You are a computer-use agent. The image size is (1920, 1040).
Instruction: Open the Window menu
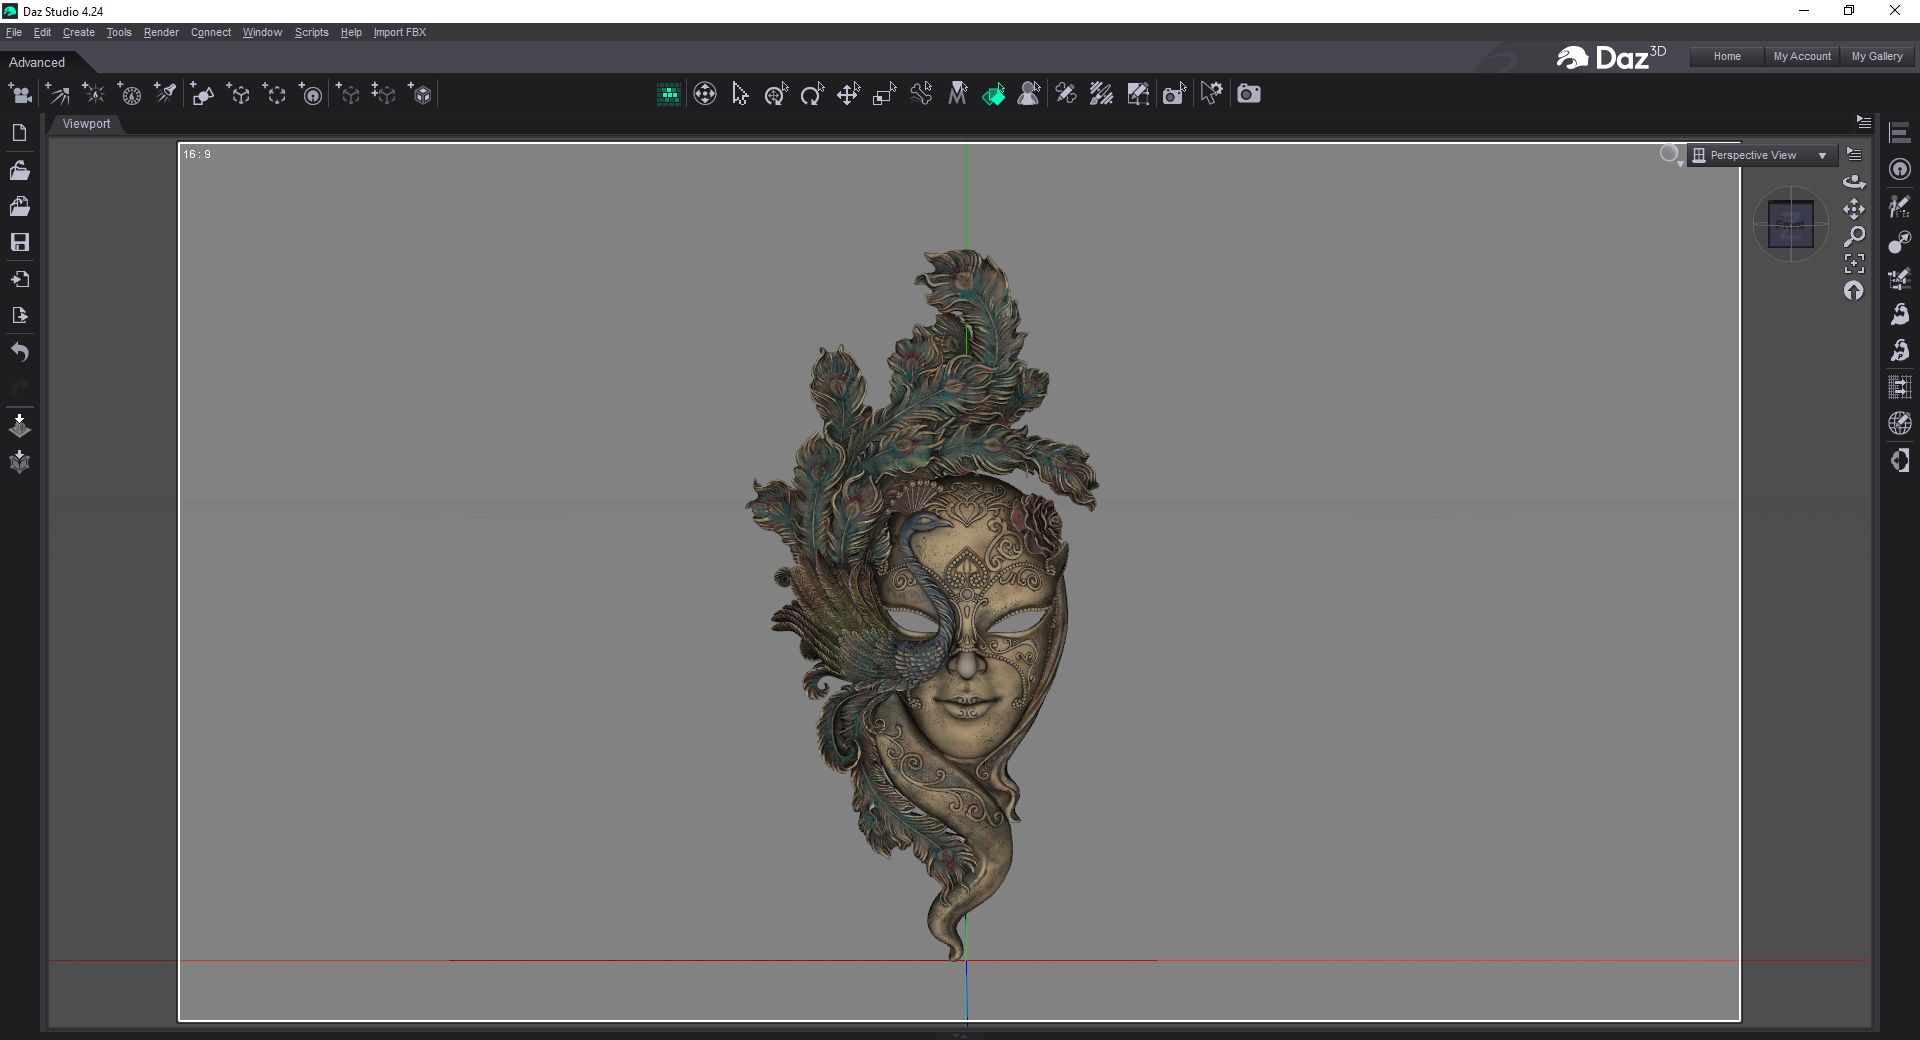tap(262, 32)
